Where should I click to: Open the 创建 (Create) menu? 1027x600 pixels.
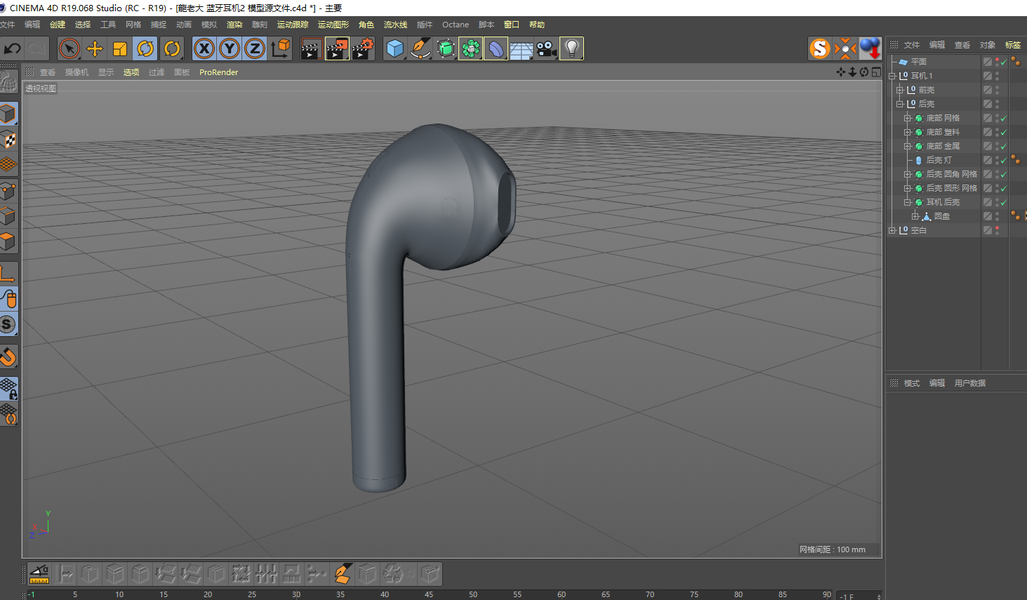[58, 24]
